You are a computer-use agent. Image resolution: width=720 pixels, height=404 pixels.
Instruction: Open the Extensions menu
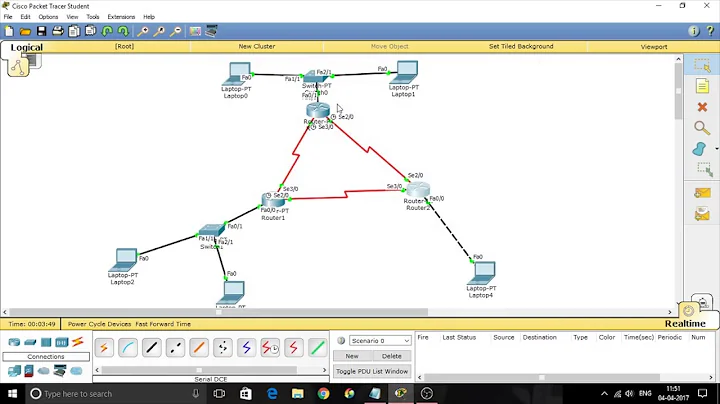(121, 17)
